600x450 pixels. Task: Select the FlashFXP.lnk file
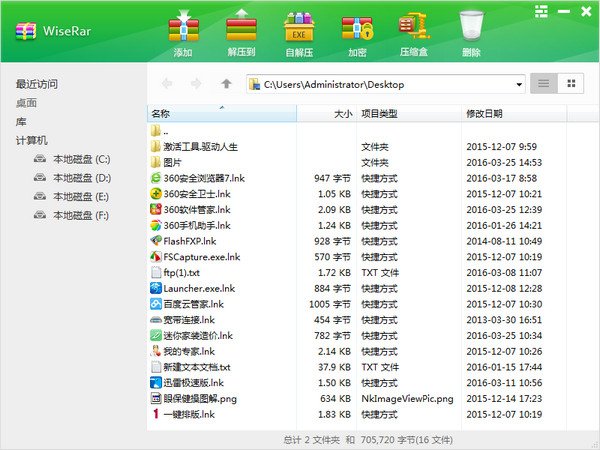point(357,241)
